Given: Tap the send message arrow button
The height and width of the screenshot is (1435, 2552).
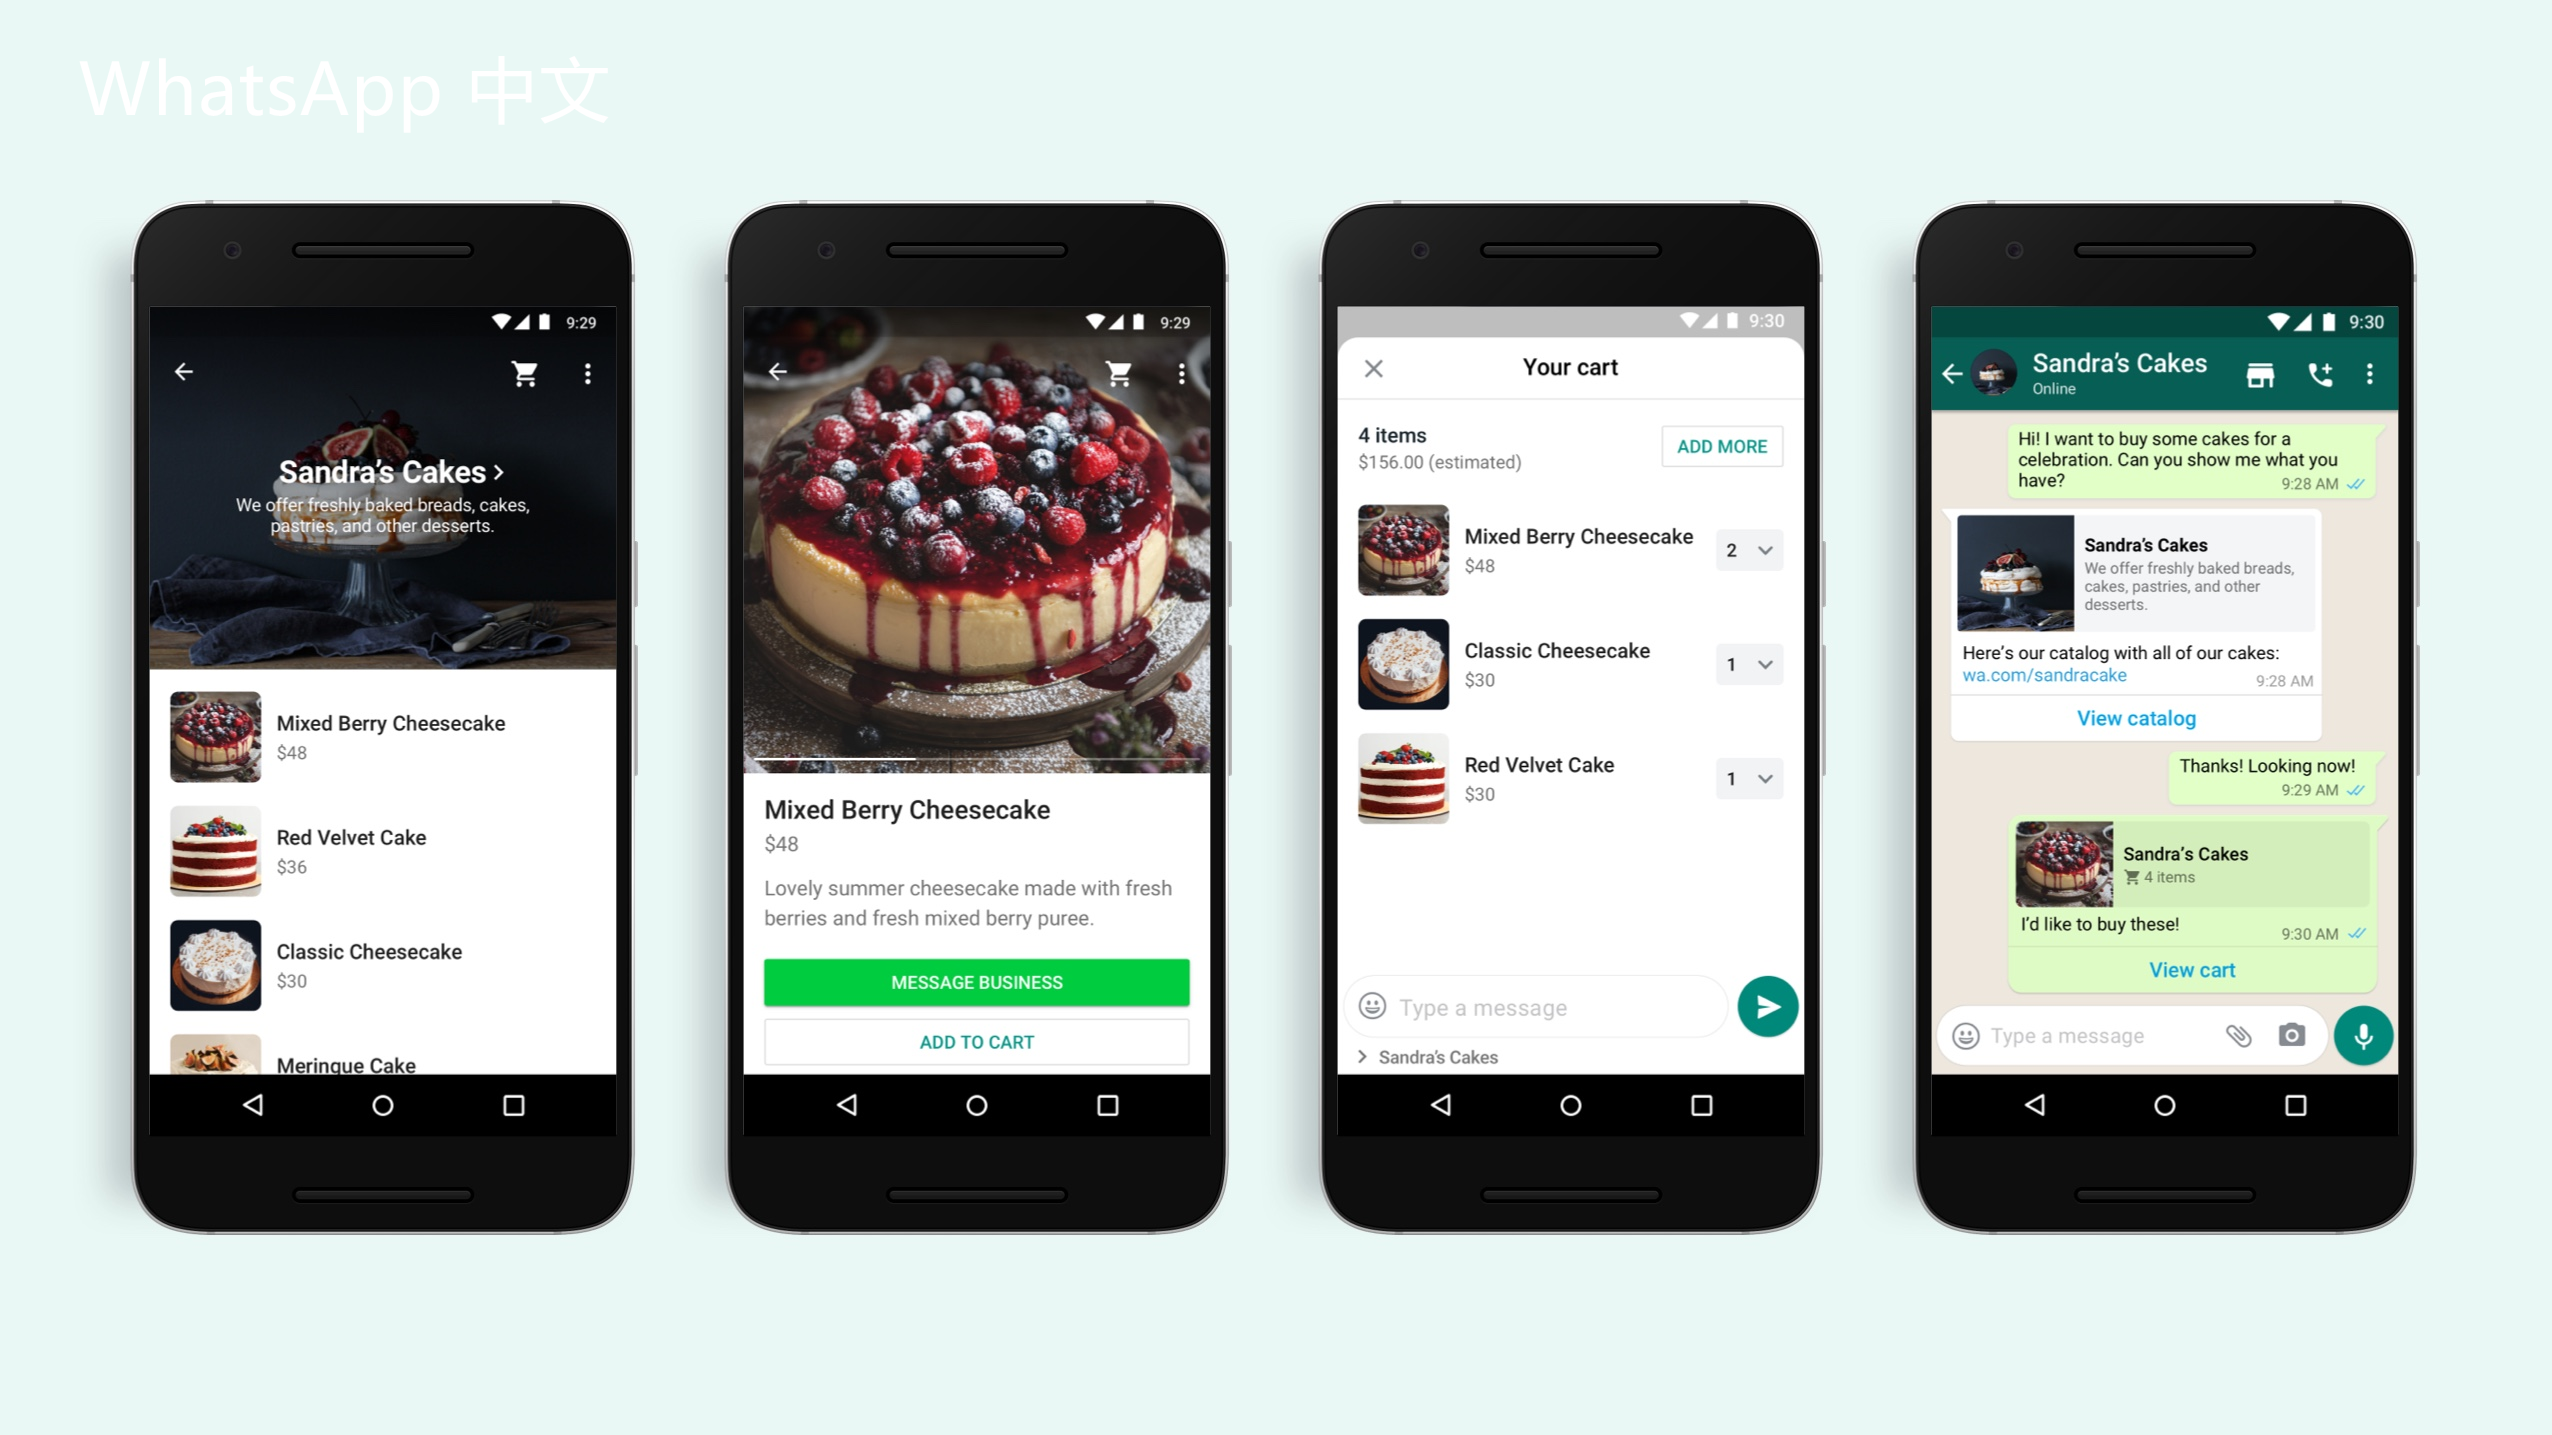Looking at the screenshot, I should (x=1769, y=1006).
